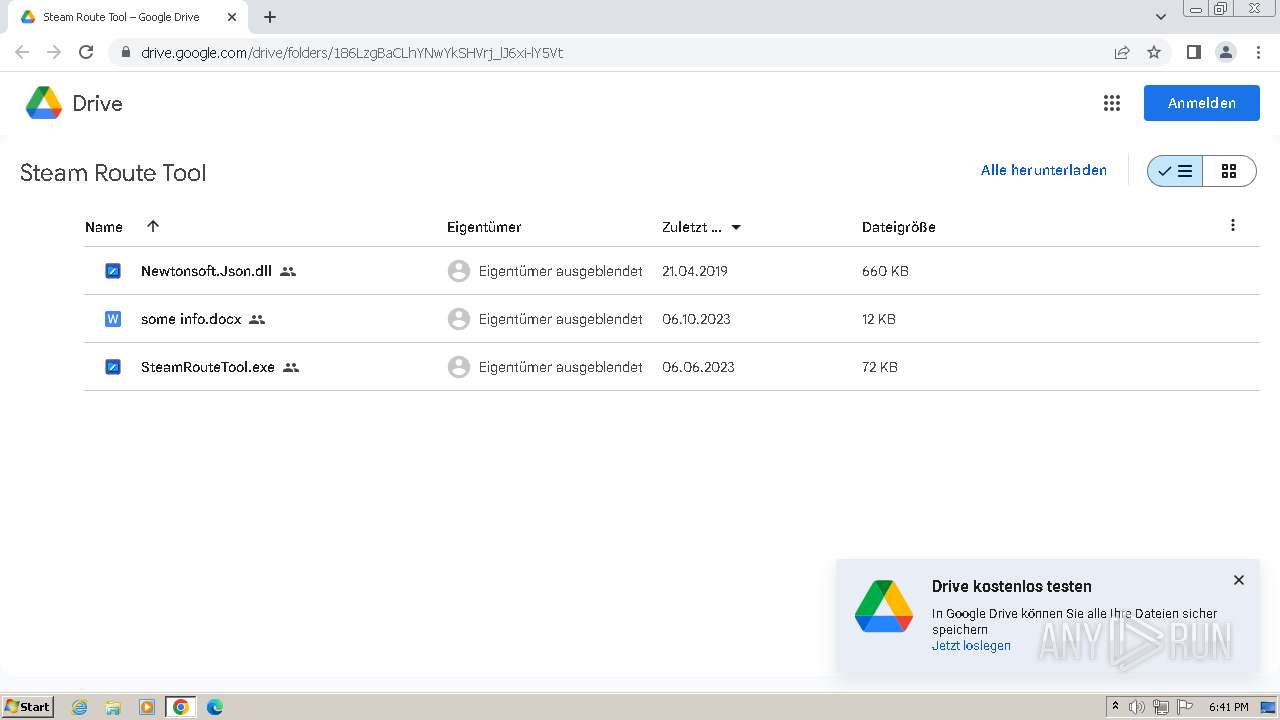Open File Explorer from taskbar
1280x720 pixels.
tap(113, 707)
